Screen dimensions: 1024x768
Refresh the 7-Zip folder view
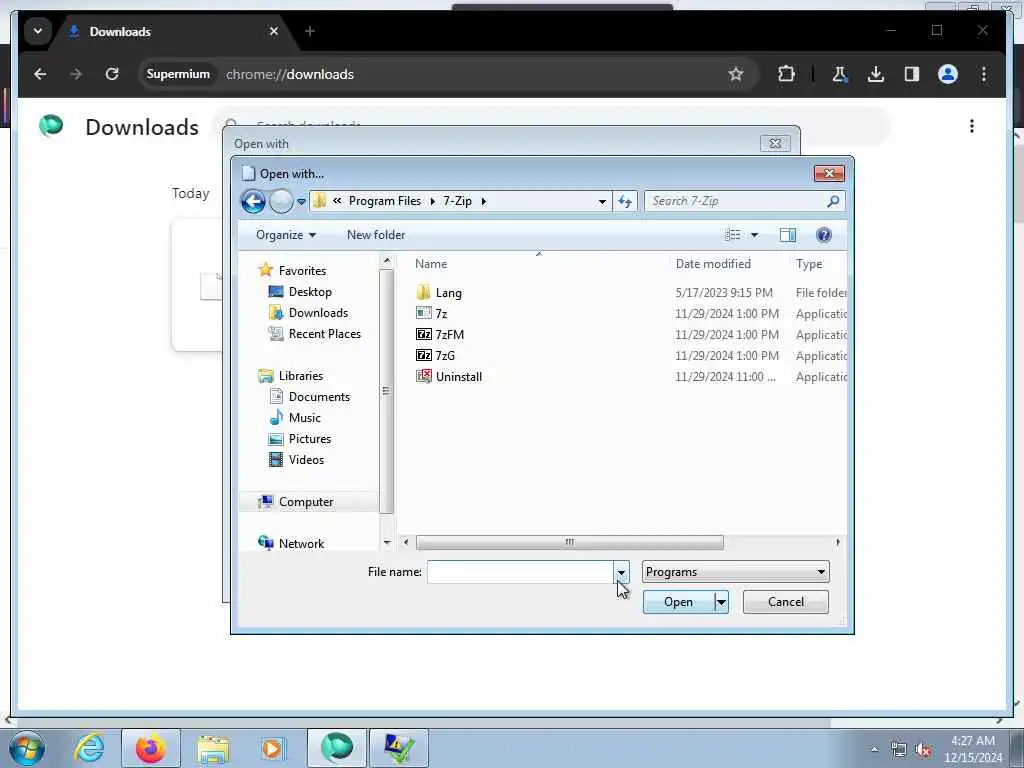pos(625,202)
